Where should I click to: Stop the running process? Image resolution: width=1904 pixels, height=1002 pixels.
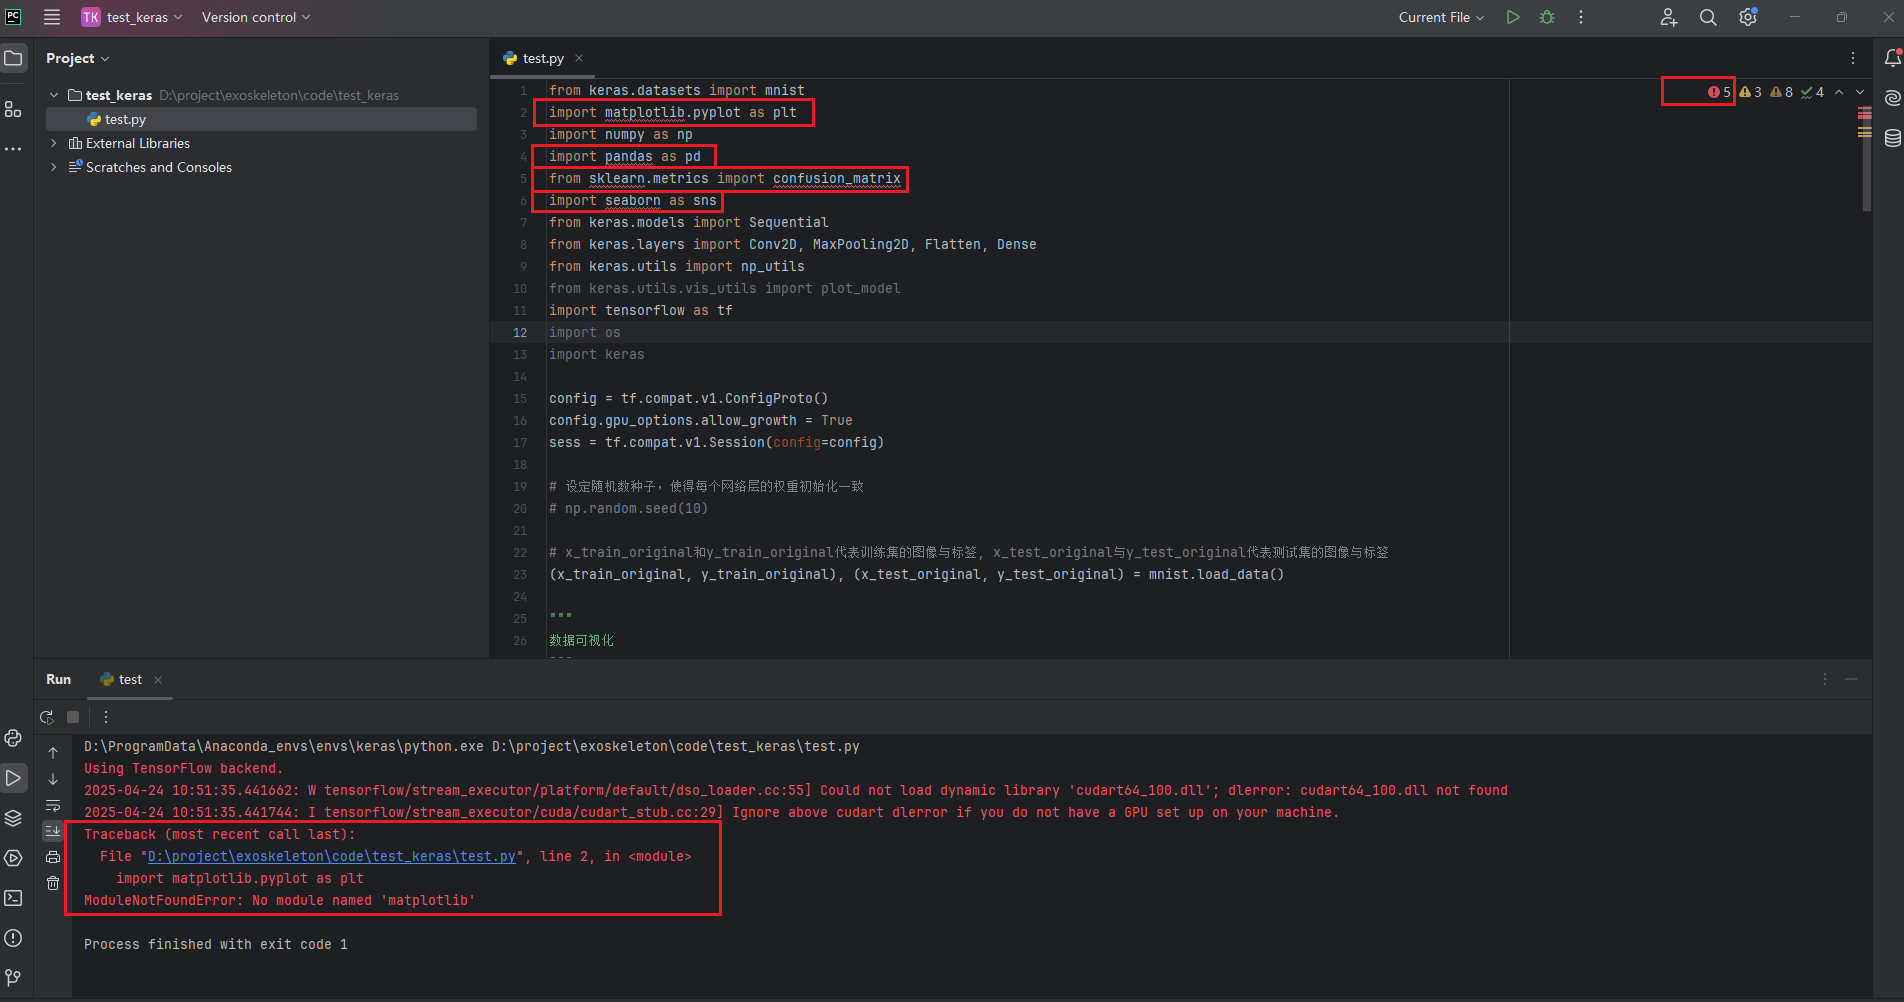coord(73,717)
